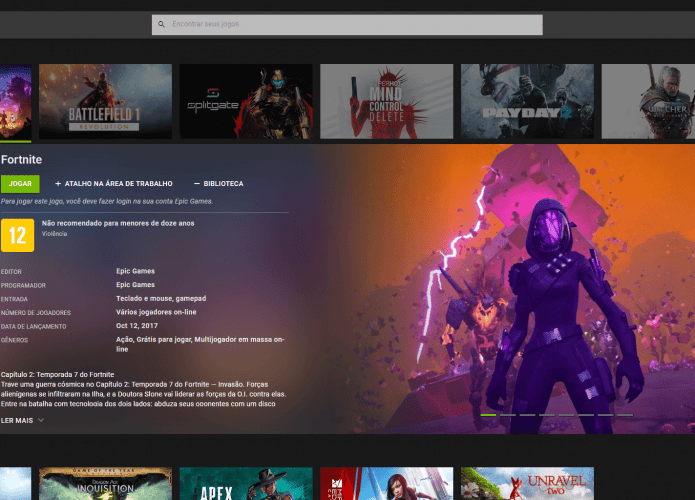
Task: Add shortcut via 'Atalho na área de trabalho'
Action: tap(114, 184)
